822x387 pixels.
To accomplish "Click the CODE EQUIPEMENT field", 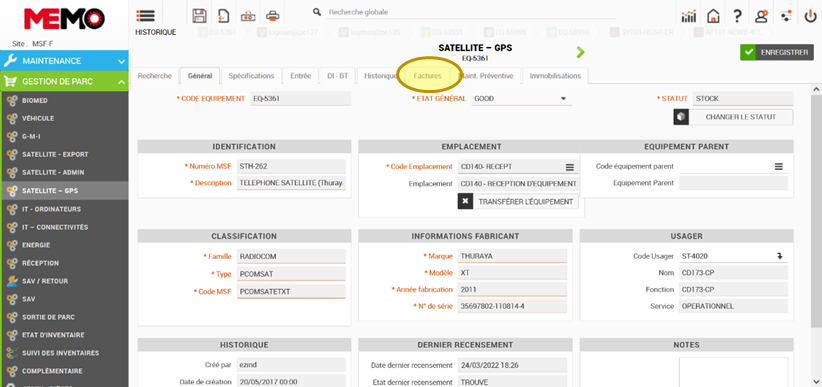I will click(x=300, y=99).
